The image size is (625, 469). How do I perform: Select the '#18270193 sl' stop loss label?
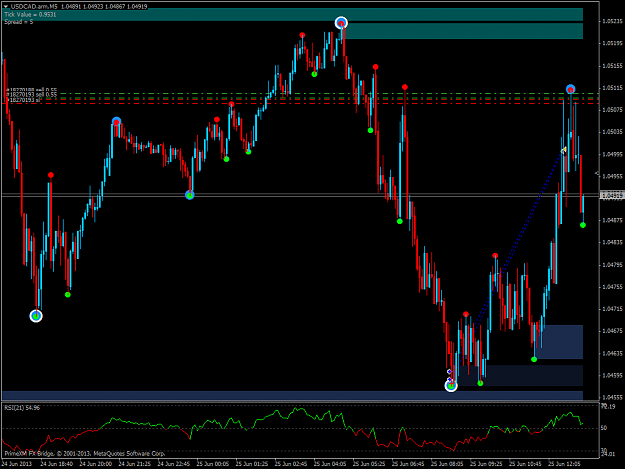point(24,100)
